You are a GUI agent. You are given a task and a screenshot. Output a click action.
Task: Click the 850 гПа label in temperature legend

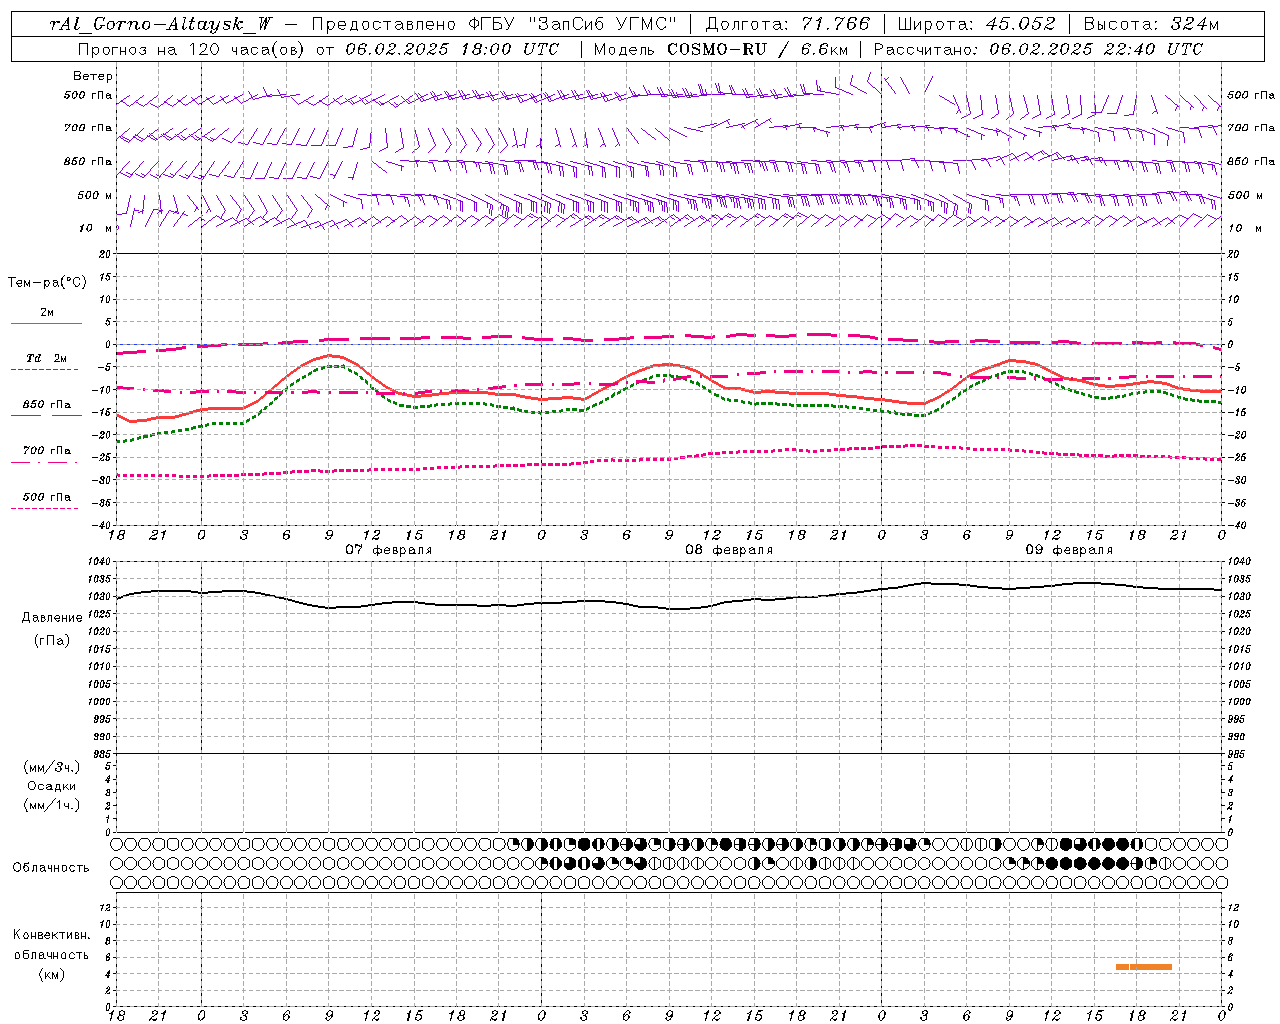pos(47,405)
